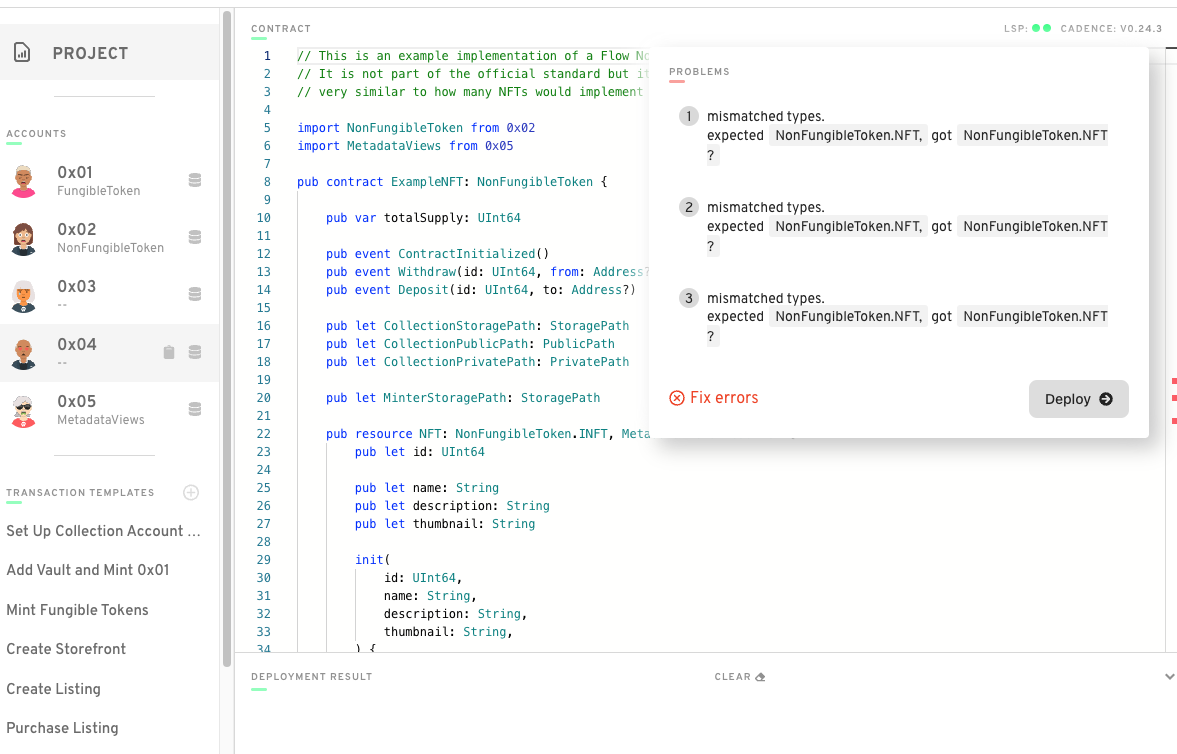Open the Set Up Collection Account template
Screen dimensions: 1177x754
click(x=103, y=531)
